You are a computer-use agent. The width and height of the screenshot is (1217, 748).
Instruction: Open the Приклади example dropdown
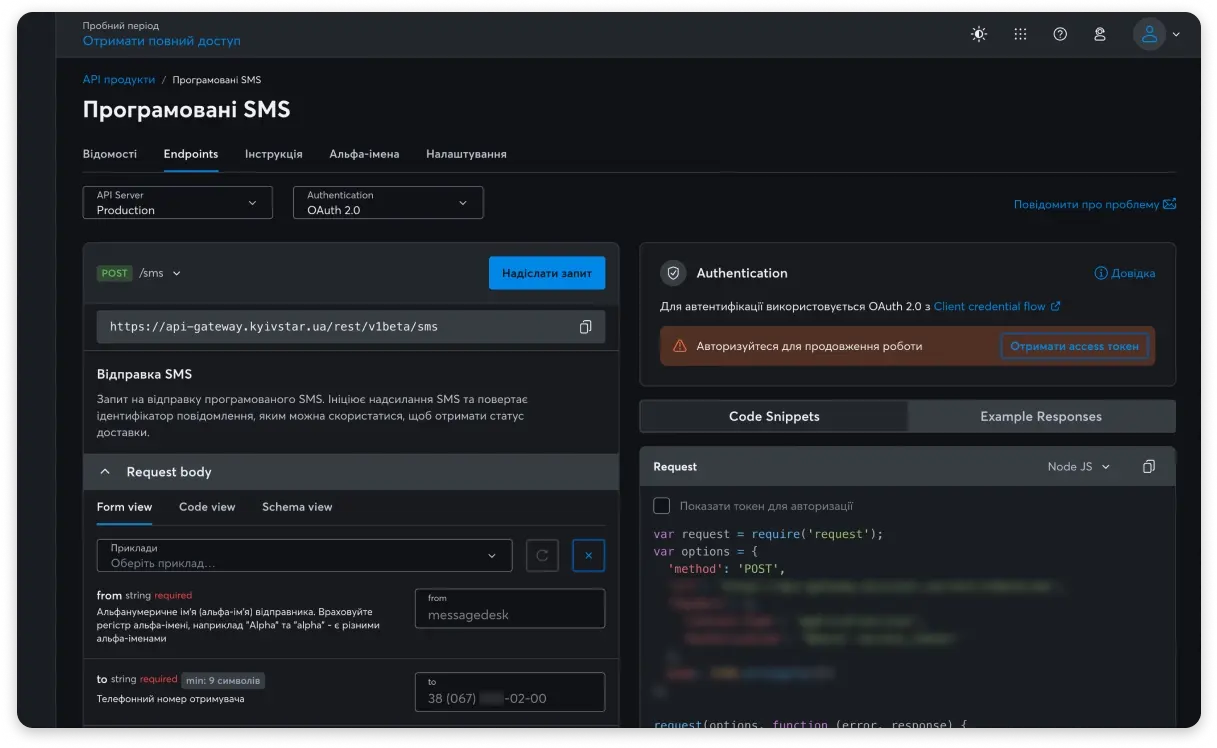click(304, 555)
